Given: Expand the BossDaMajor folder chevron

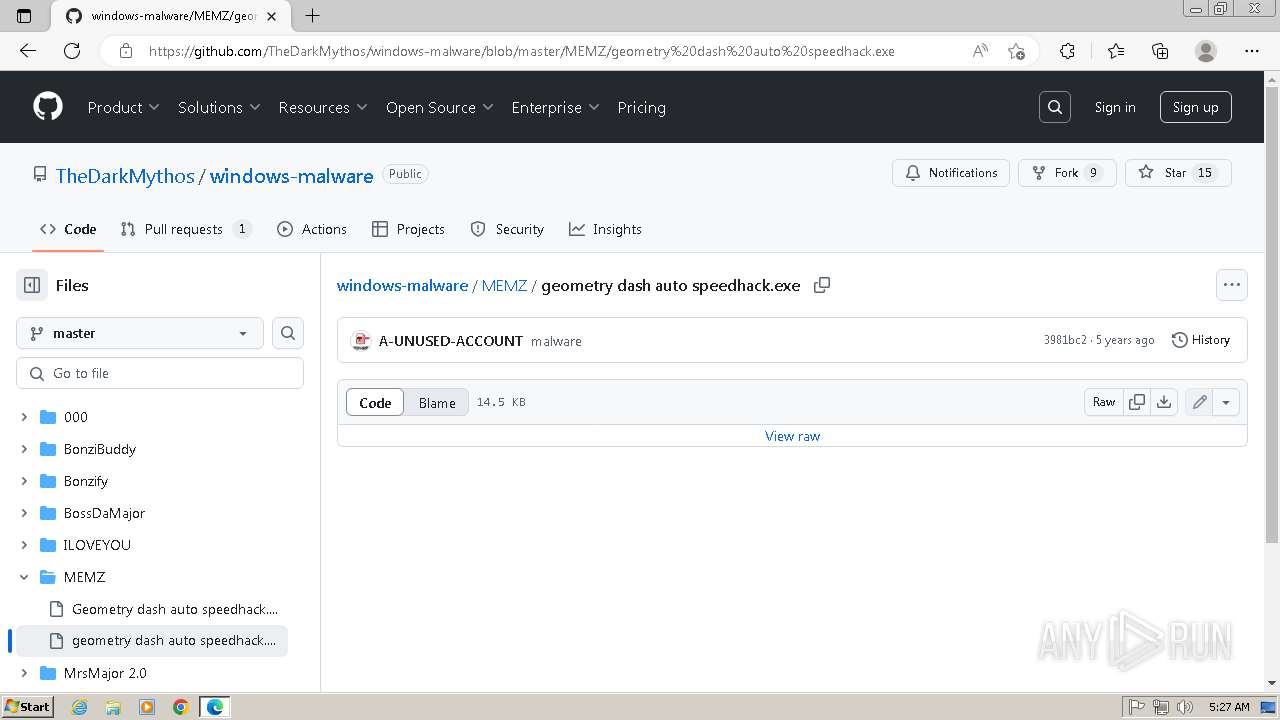Looking at the screenshot, I should tap(24, 513).
